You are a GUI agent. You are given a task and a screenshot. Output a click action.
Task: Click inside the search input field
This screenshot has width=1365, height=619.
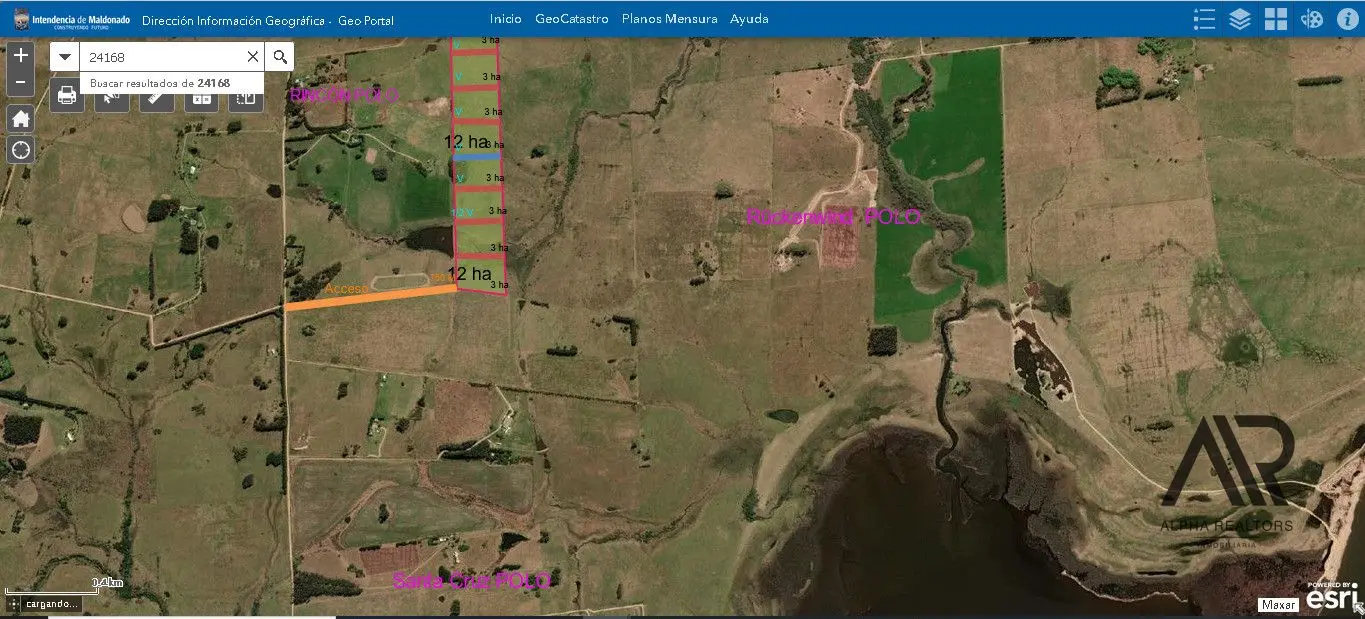click(160, 57)
